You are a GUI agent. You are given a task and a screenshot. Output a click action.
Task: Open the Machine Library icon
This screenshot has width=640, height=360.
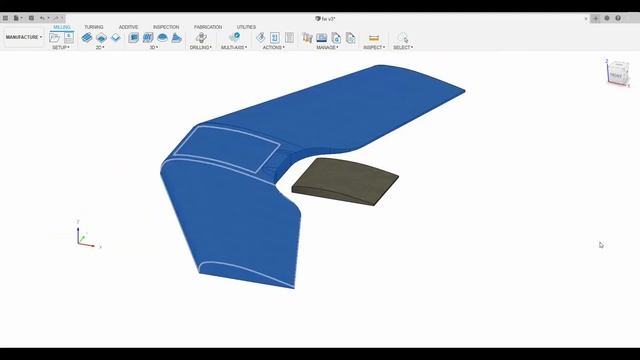click(x=322, y=38)
